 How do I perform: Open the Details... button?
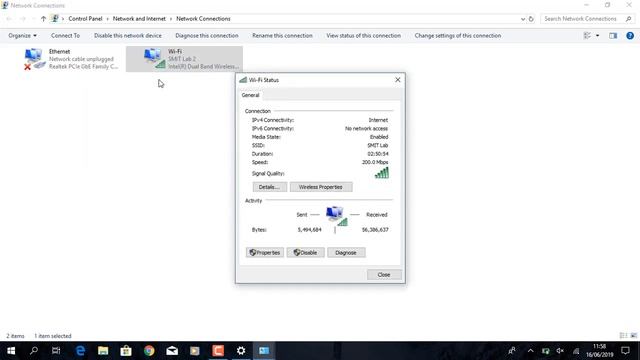pos(269,187)
